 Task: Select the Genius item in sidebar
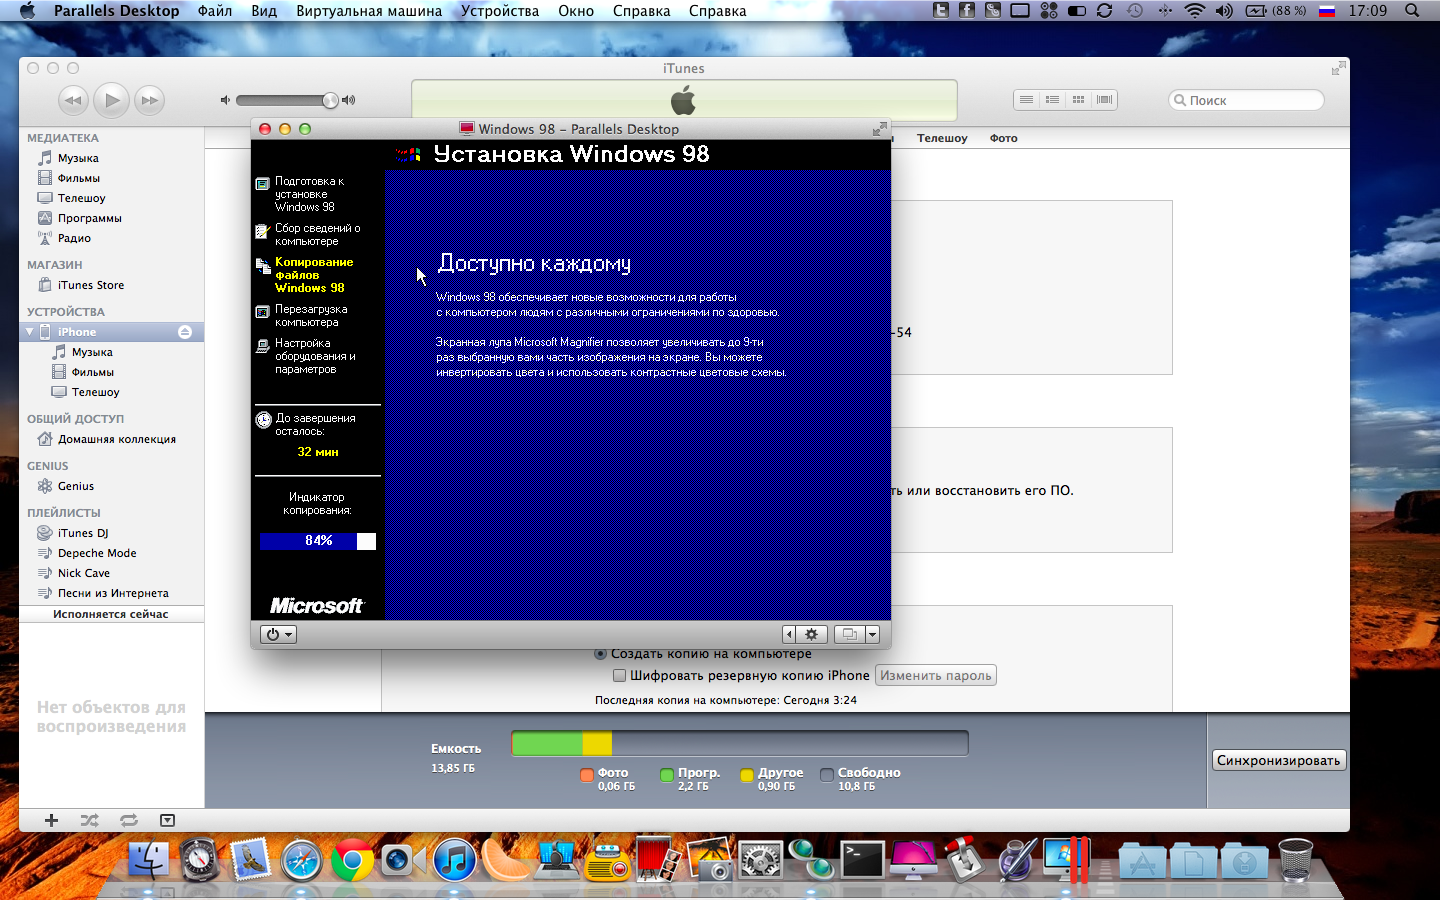coord(76,486)
